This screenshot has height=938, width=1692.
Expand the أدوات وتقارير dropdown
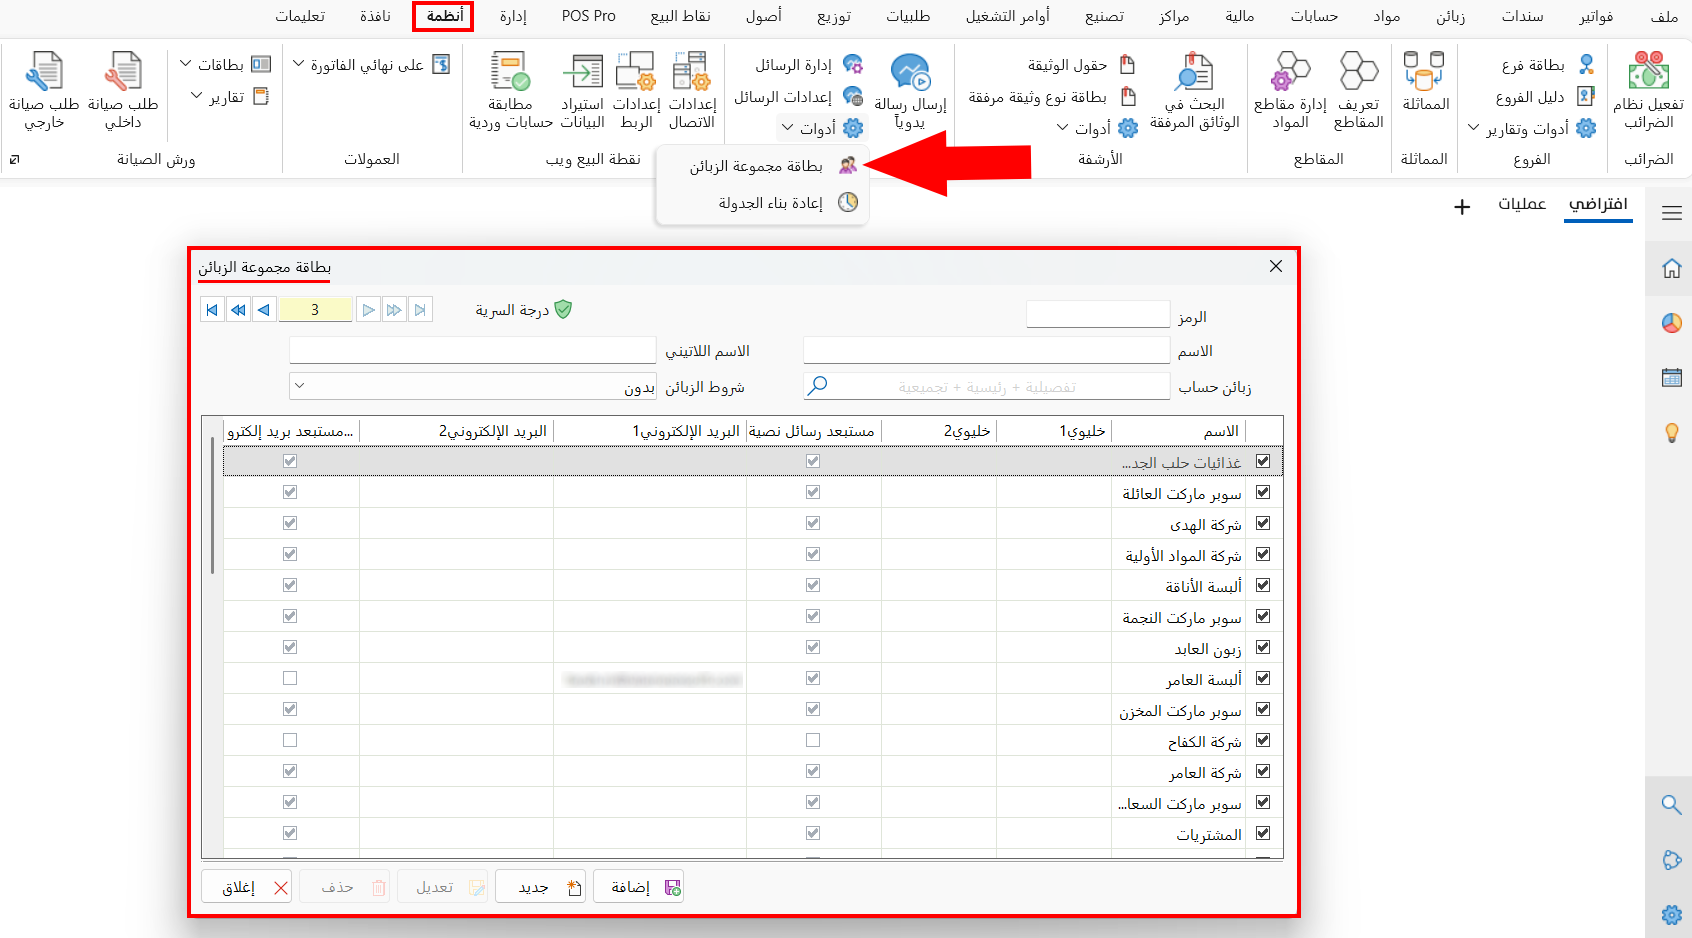pyautogui.click(x=1532, y=128)
